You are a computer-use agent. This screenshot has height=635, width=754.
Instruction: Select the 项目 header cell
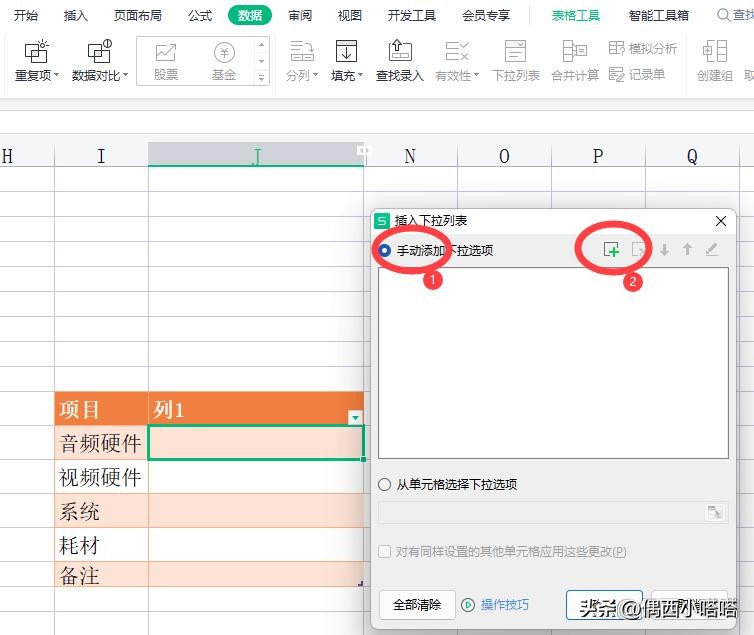pos(101,409)
